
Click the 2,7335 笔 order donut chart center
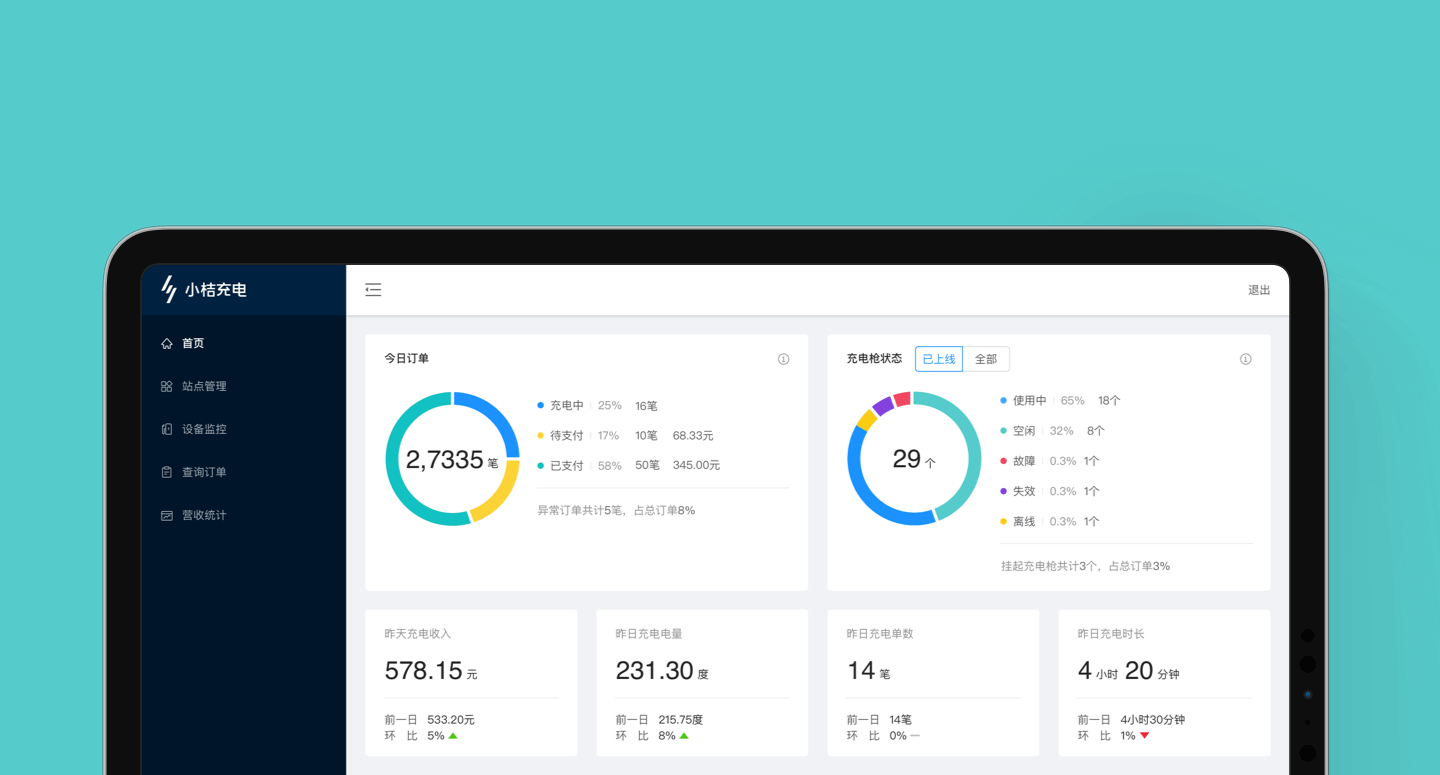[x=452, y=459]
